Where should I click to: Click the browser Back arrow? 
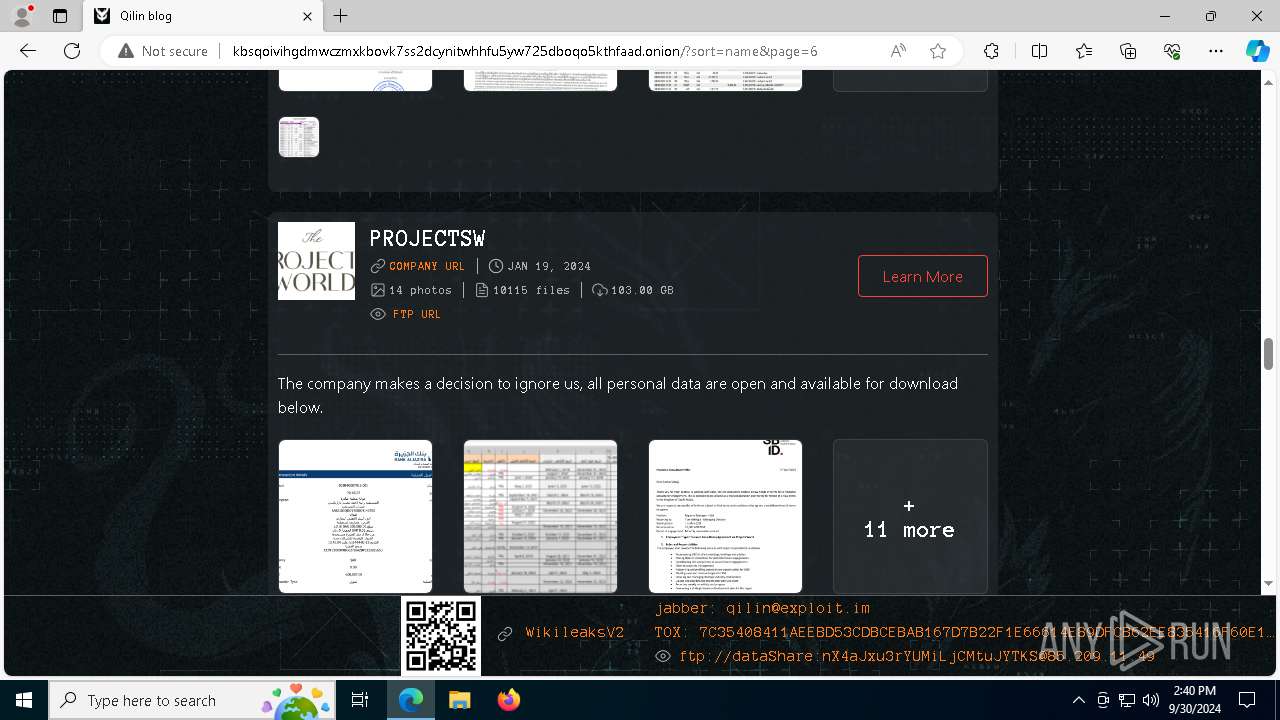pyautogui.click(x=28, y=51)
